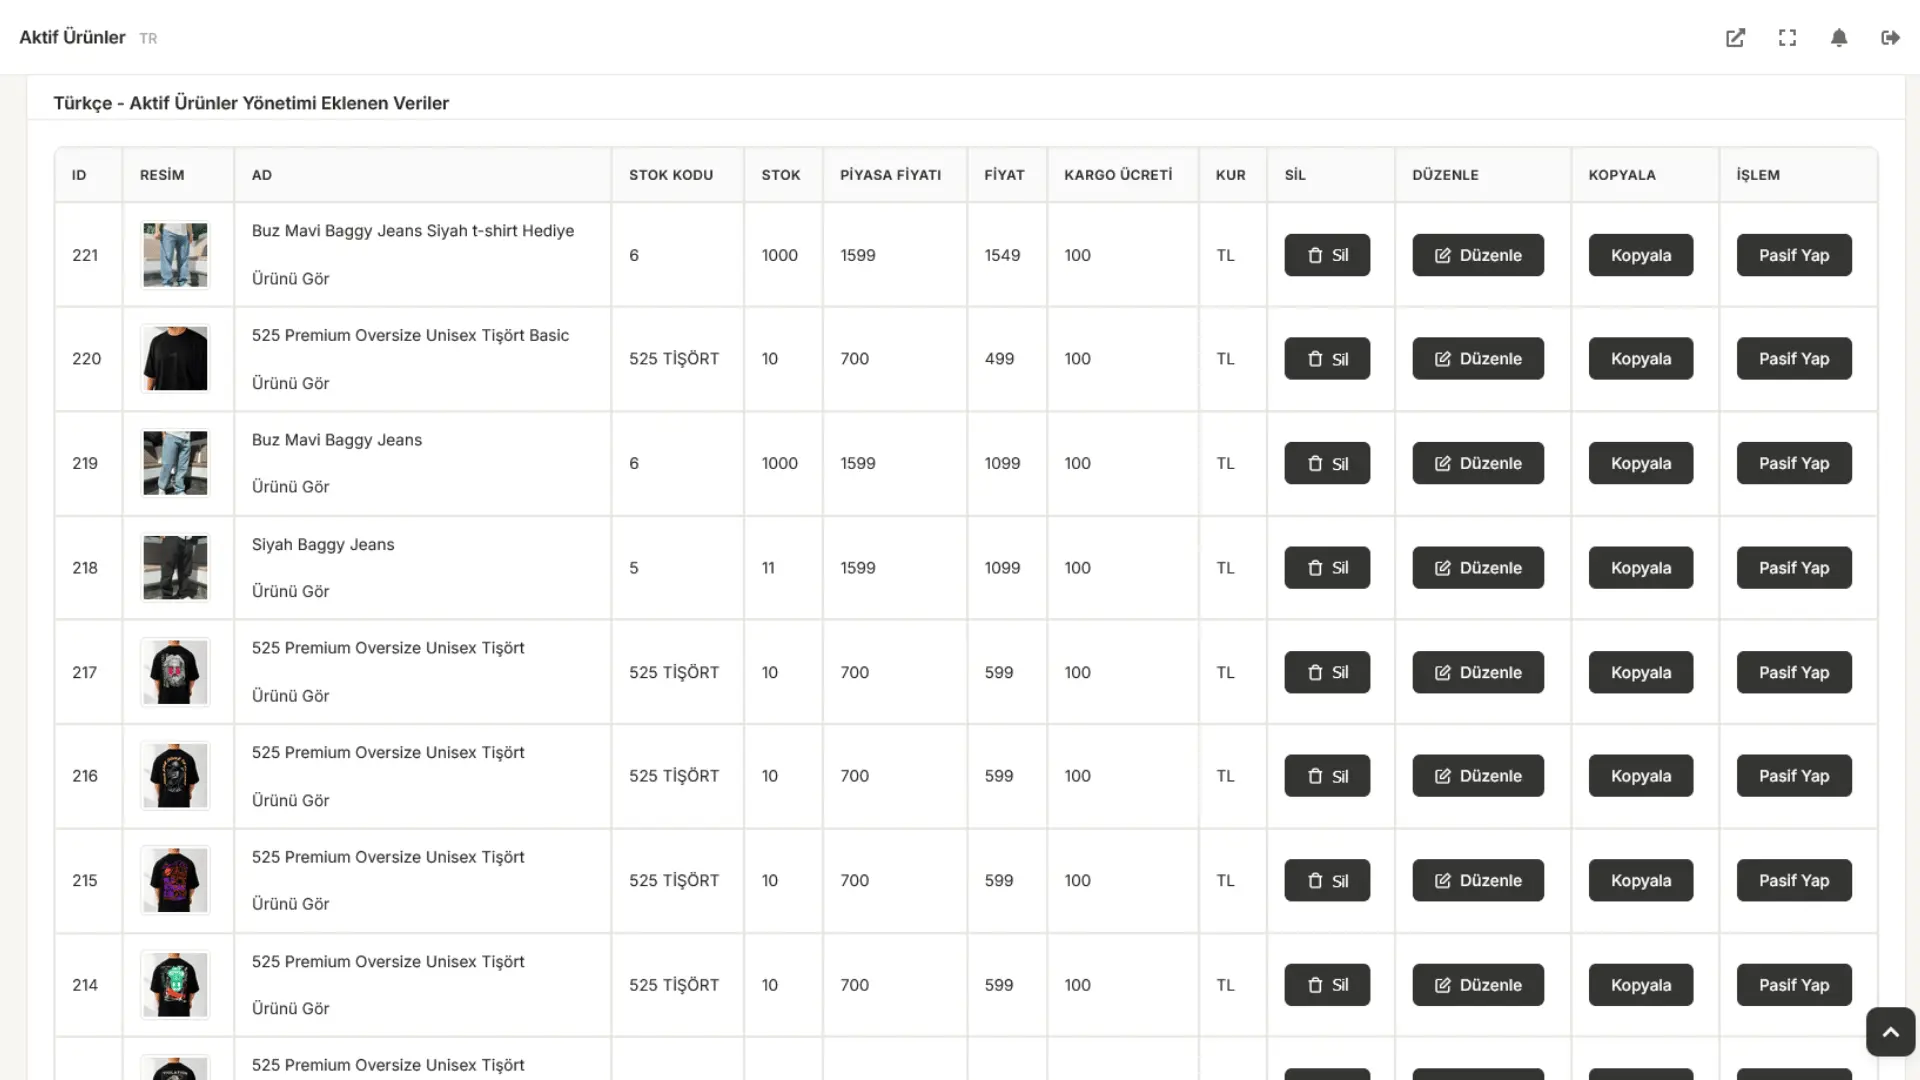
Task: Click the logout icon in header
Action: coord(1890,38)
